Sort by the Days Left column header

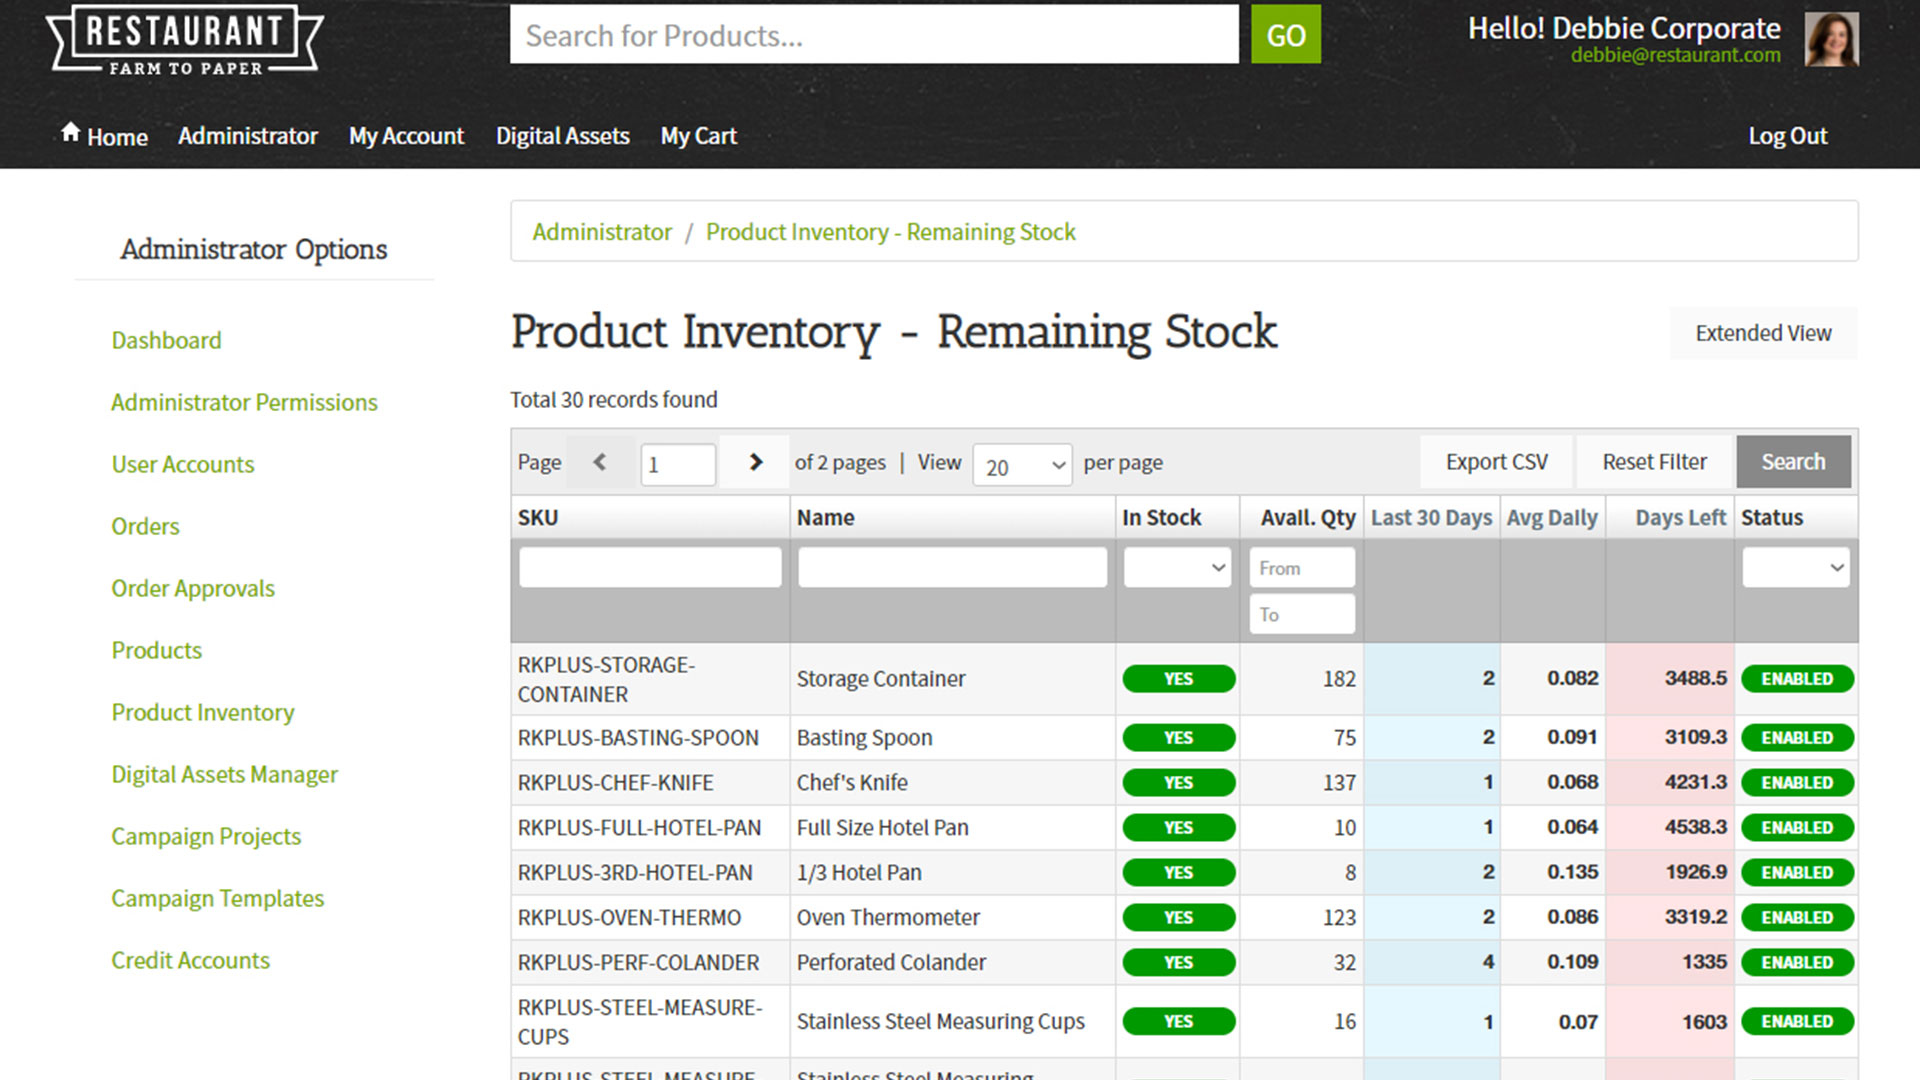click(x=1679, y=518)
